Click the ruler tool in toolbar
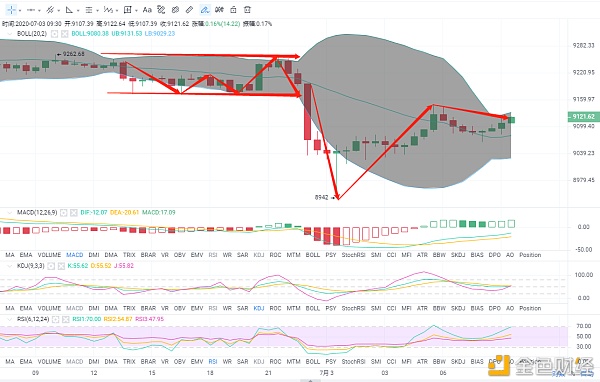 click(x=189, y=10)
